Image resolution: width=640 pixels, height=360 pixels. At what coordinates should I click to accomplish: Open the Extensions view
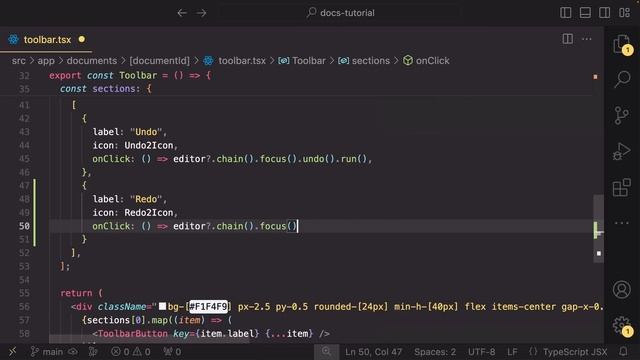pyautogui.click(x=622, y=187)
